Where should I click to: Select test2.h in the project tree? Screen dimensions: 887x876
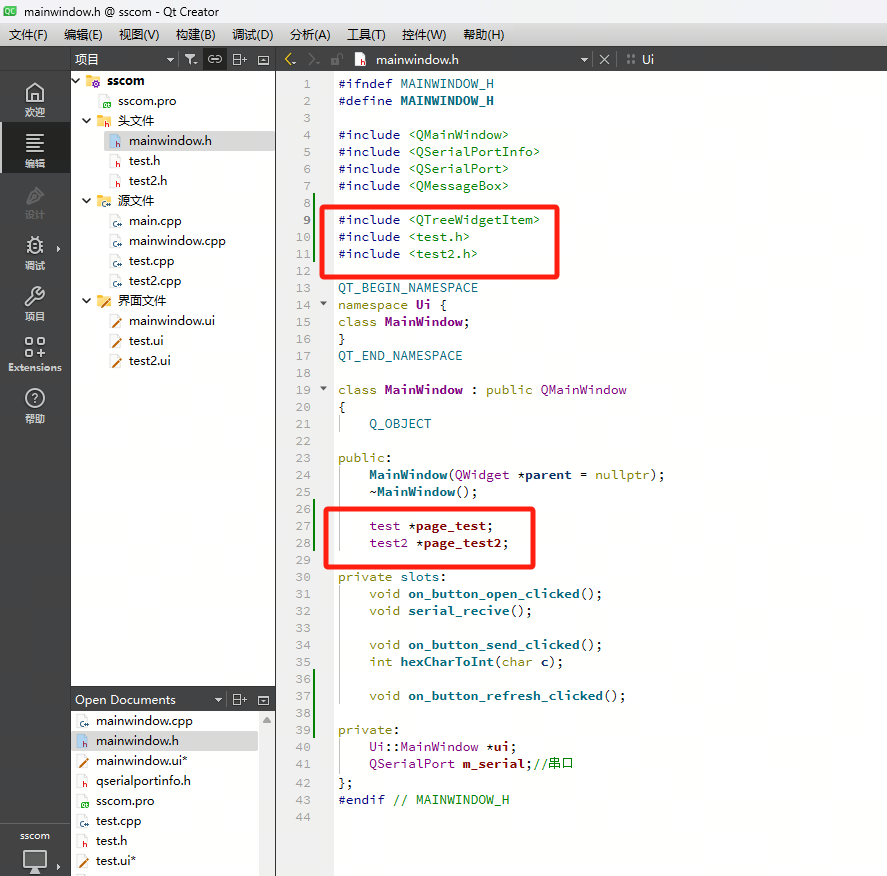click(x=148, y=181)
